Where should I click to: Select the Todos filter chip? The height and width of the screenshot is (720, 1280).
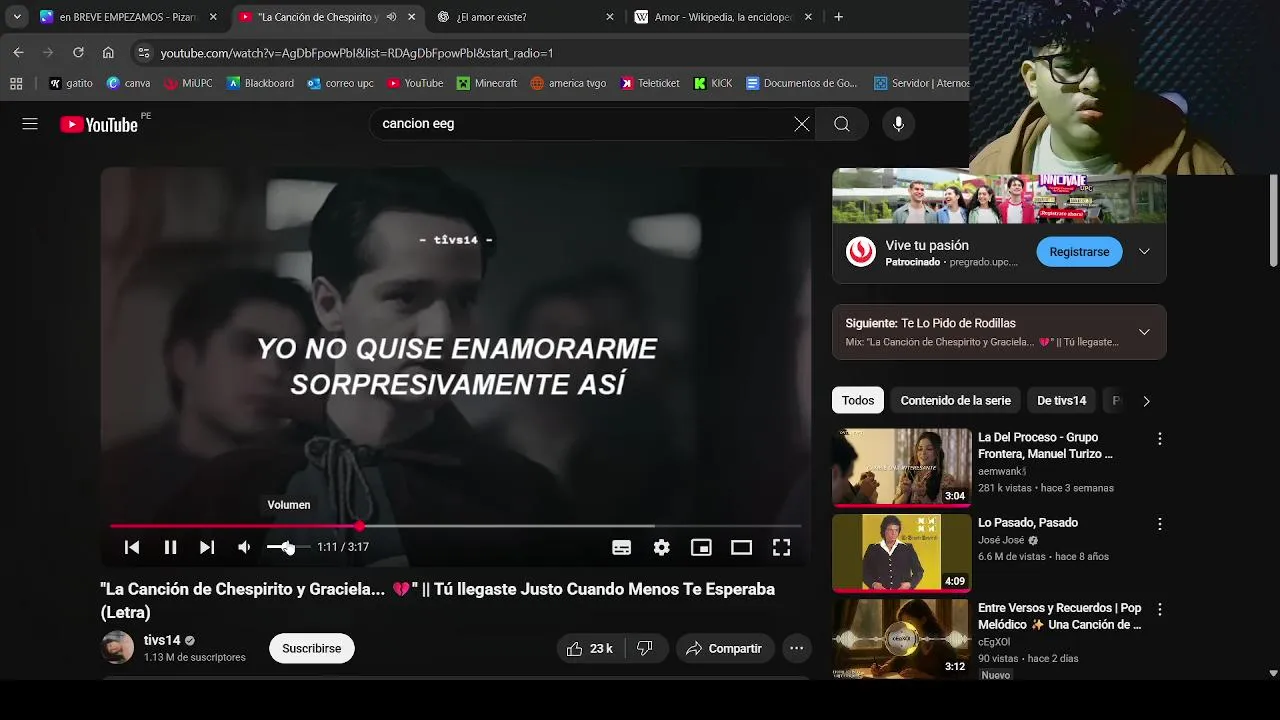pyautogui.click(x=857, y=400)
